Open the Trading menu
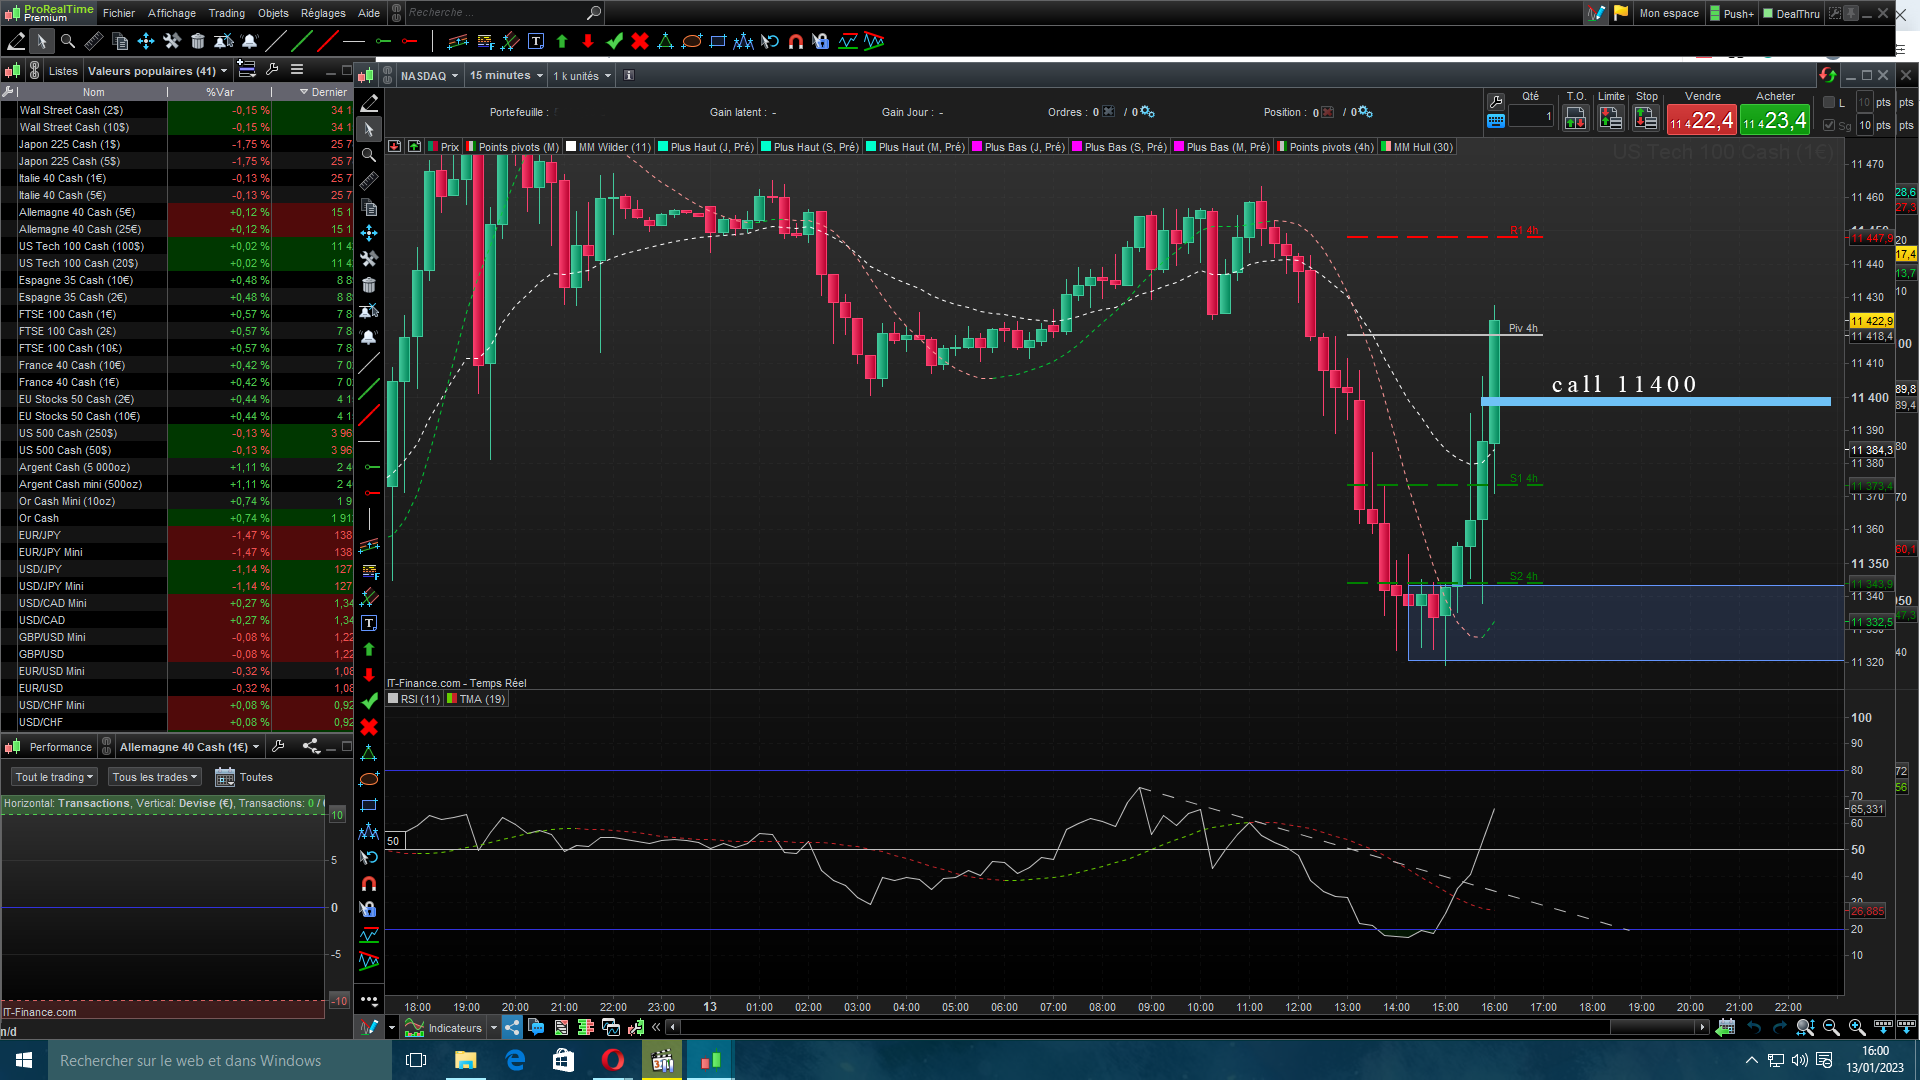 pyautogui.click(x=226, y=13)
